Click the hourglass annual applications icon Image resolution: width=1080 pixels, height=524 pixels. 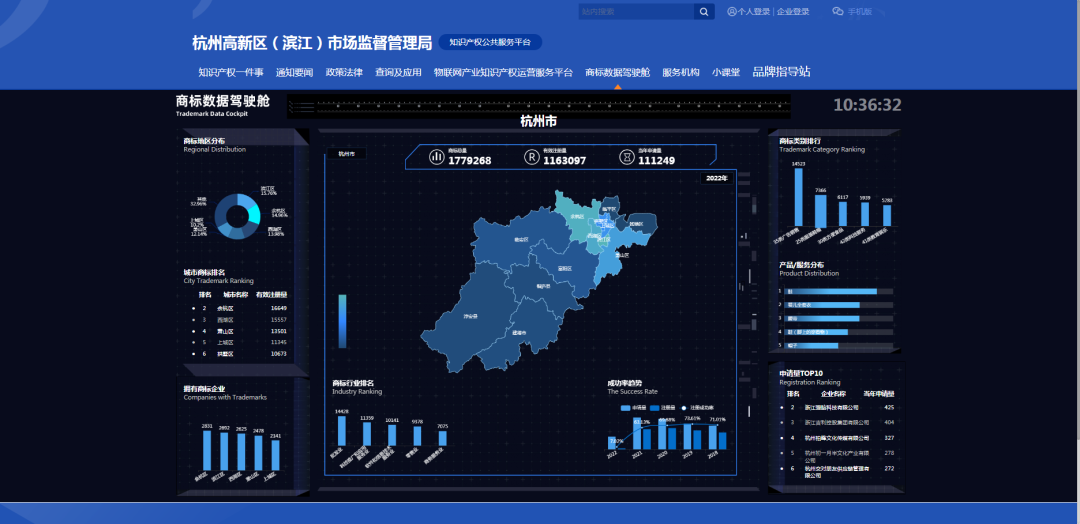[626, 157]
